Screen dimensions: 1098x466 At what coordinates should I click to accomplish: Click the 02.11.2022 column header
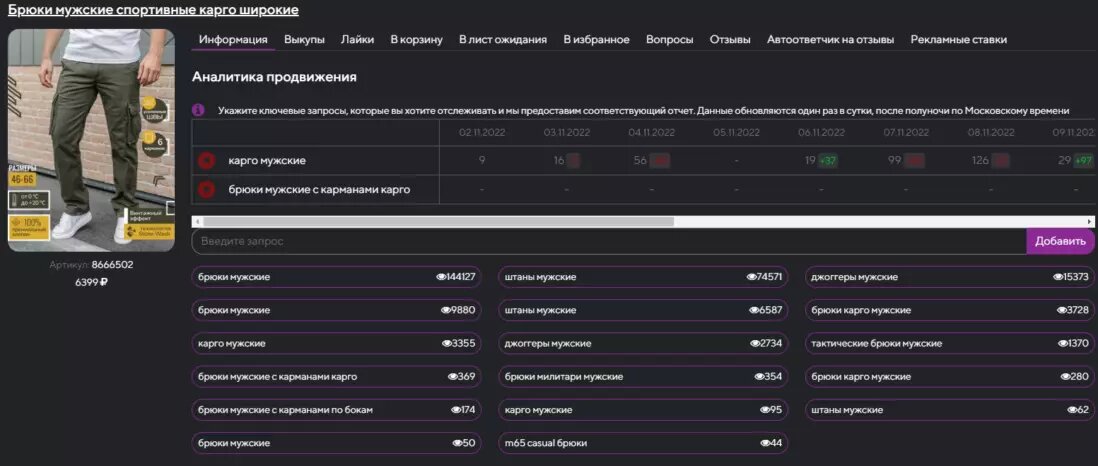click(x=482, y=132)
